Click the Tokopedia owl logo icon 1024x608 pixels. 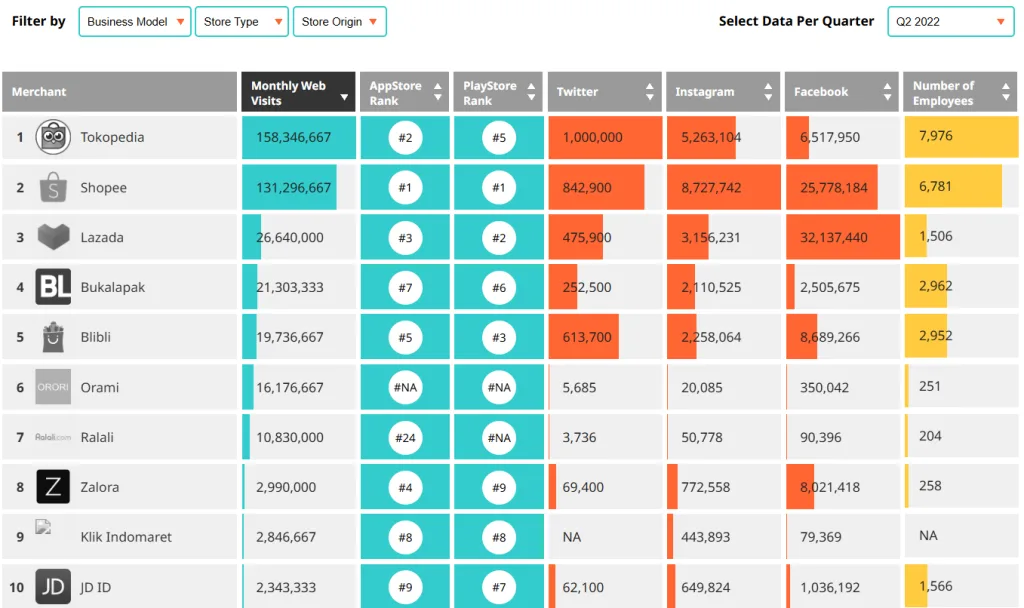tap(53, 137)
